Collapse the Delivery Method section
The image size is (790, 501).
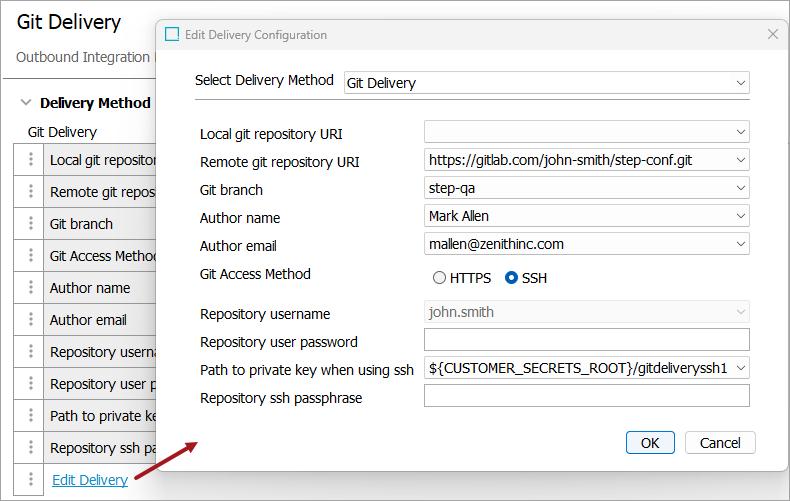(x=25, y=103)
